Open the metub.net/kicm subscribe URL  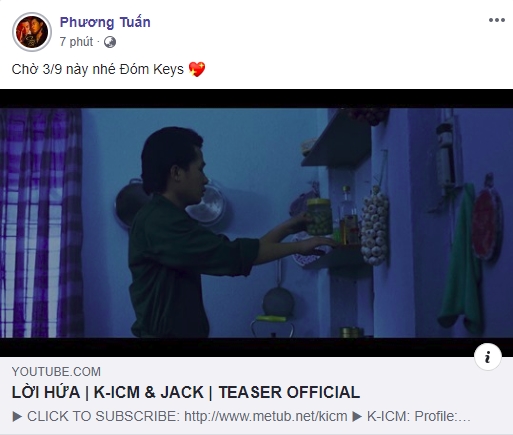pyautogui.click(x=266, y=416)
